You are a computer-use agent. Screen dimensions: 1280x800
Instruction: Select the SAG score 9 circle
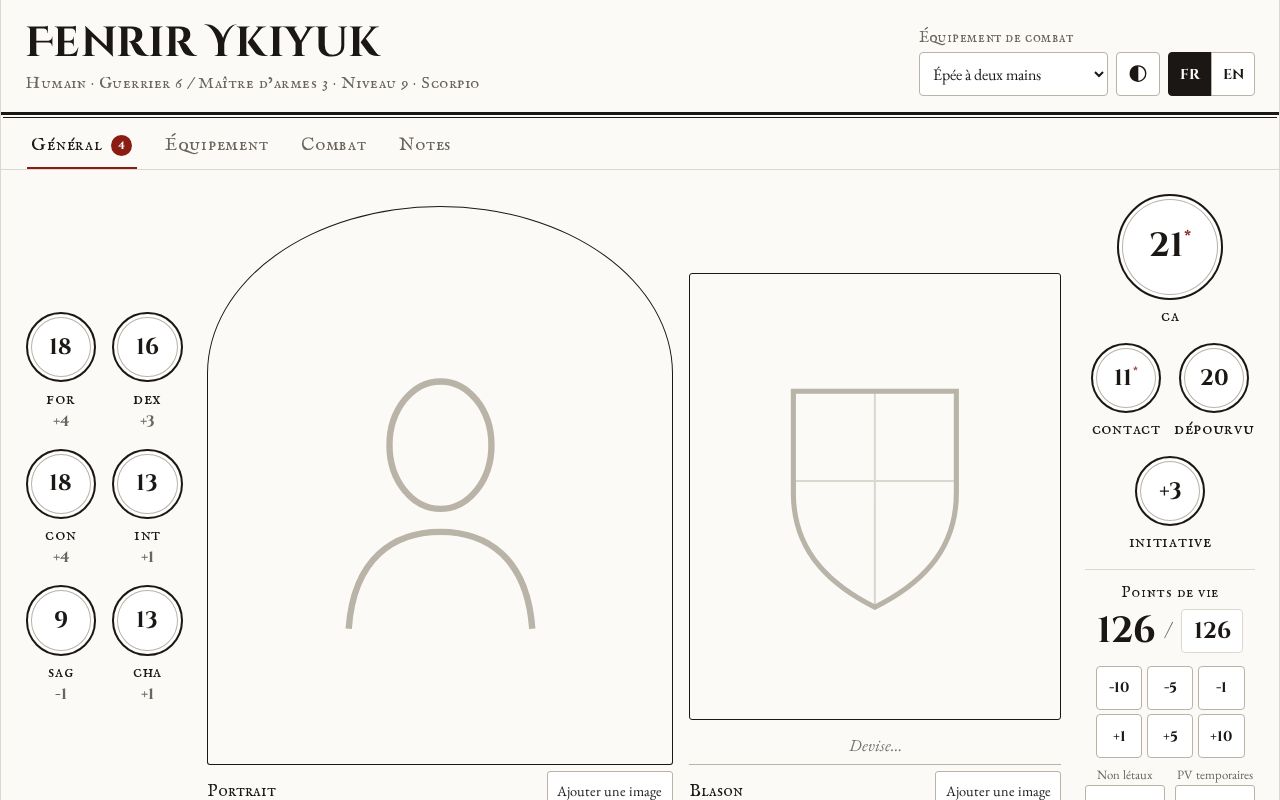pyautogui.click(x=61, y=620)
